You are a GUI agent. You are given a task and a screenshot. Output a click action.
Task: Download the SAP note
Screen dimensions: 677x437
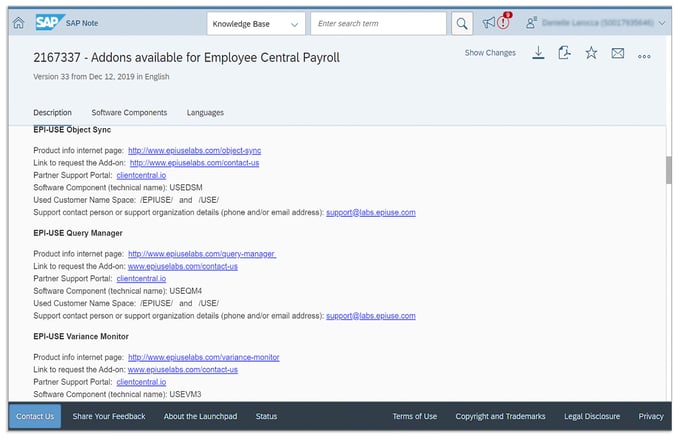(x=538, y=53)
